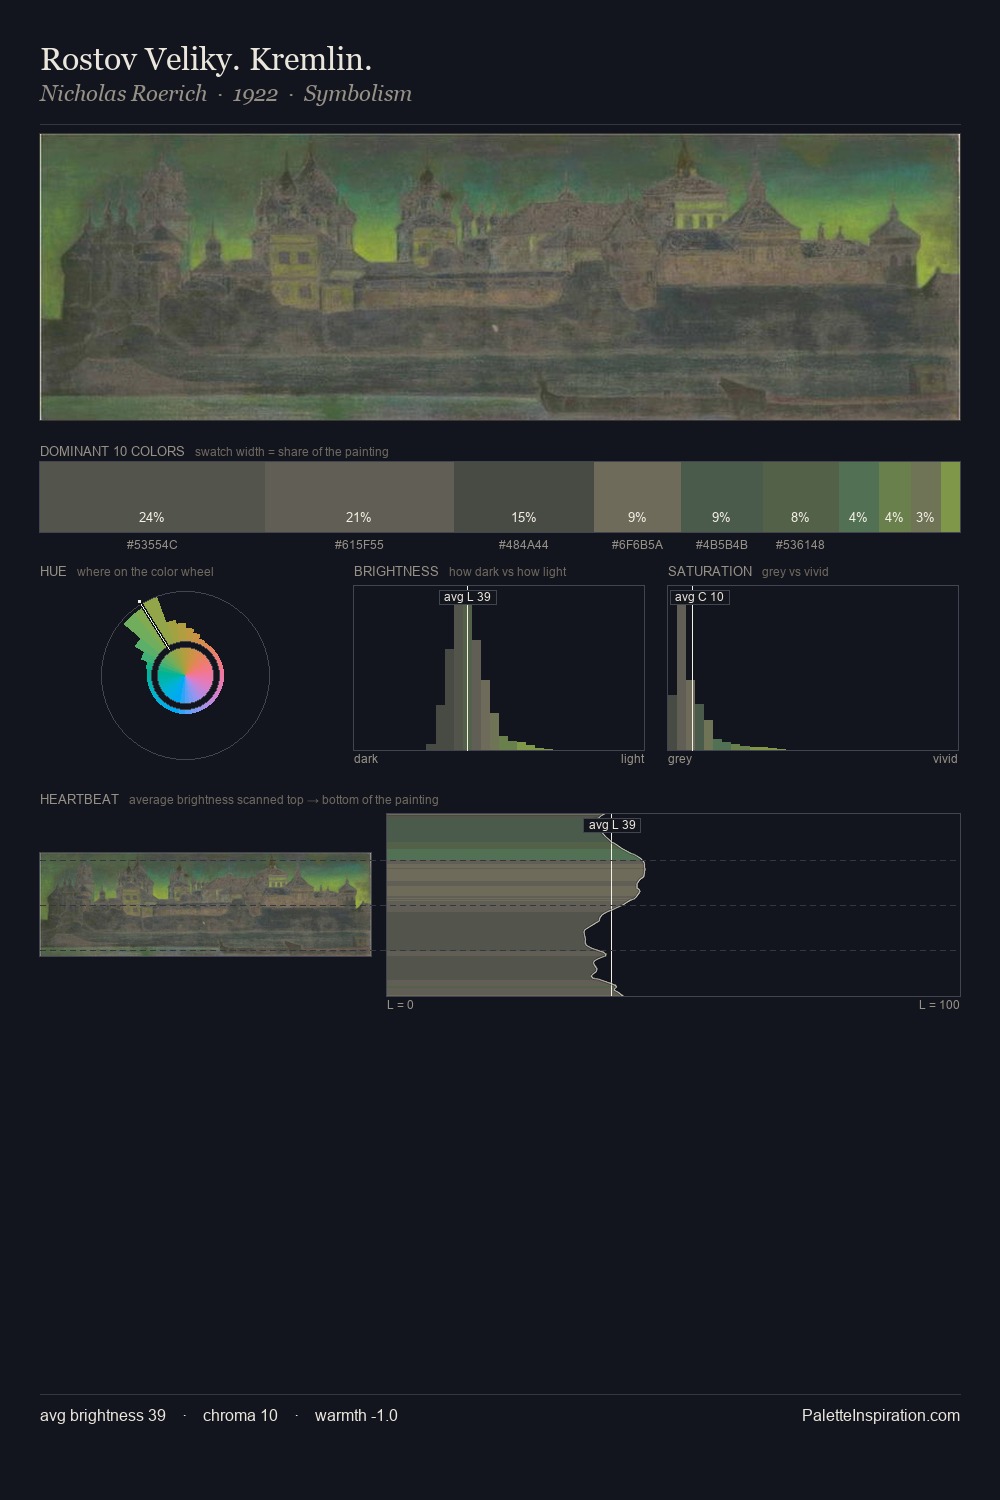The height and width of the screenshot is (1500, 1000).
Task: Click the 'grey' axis label
Action: pos(680,759)
